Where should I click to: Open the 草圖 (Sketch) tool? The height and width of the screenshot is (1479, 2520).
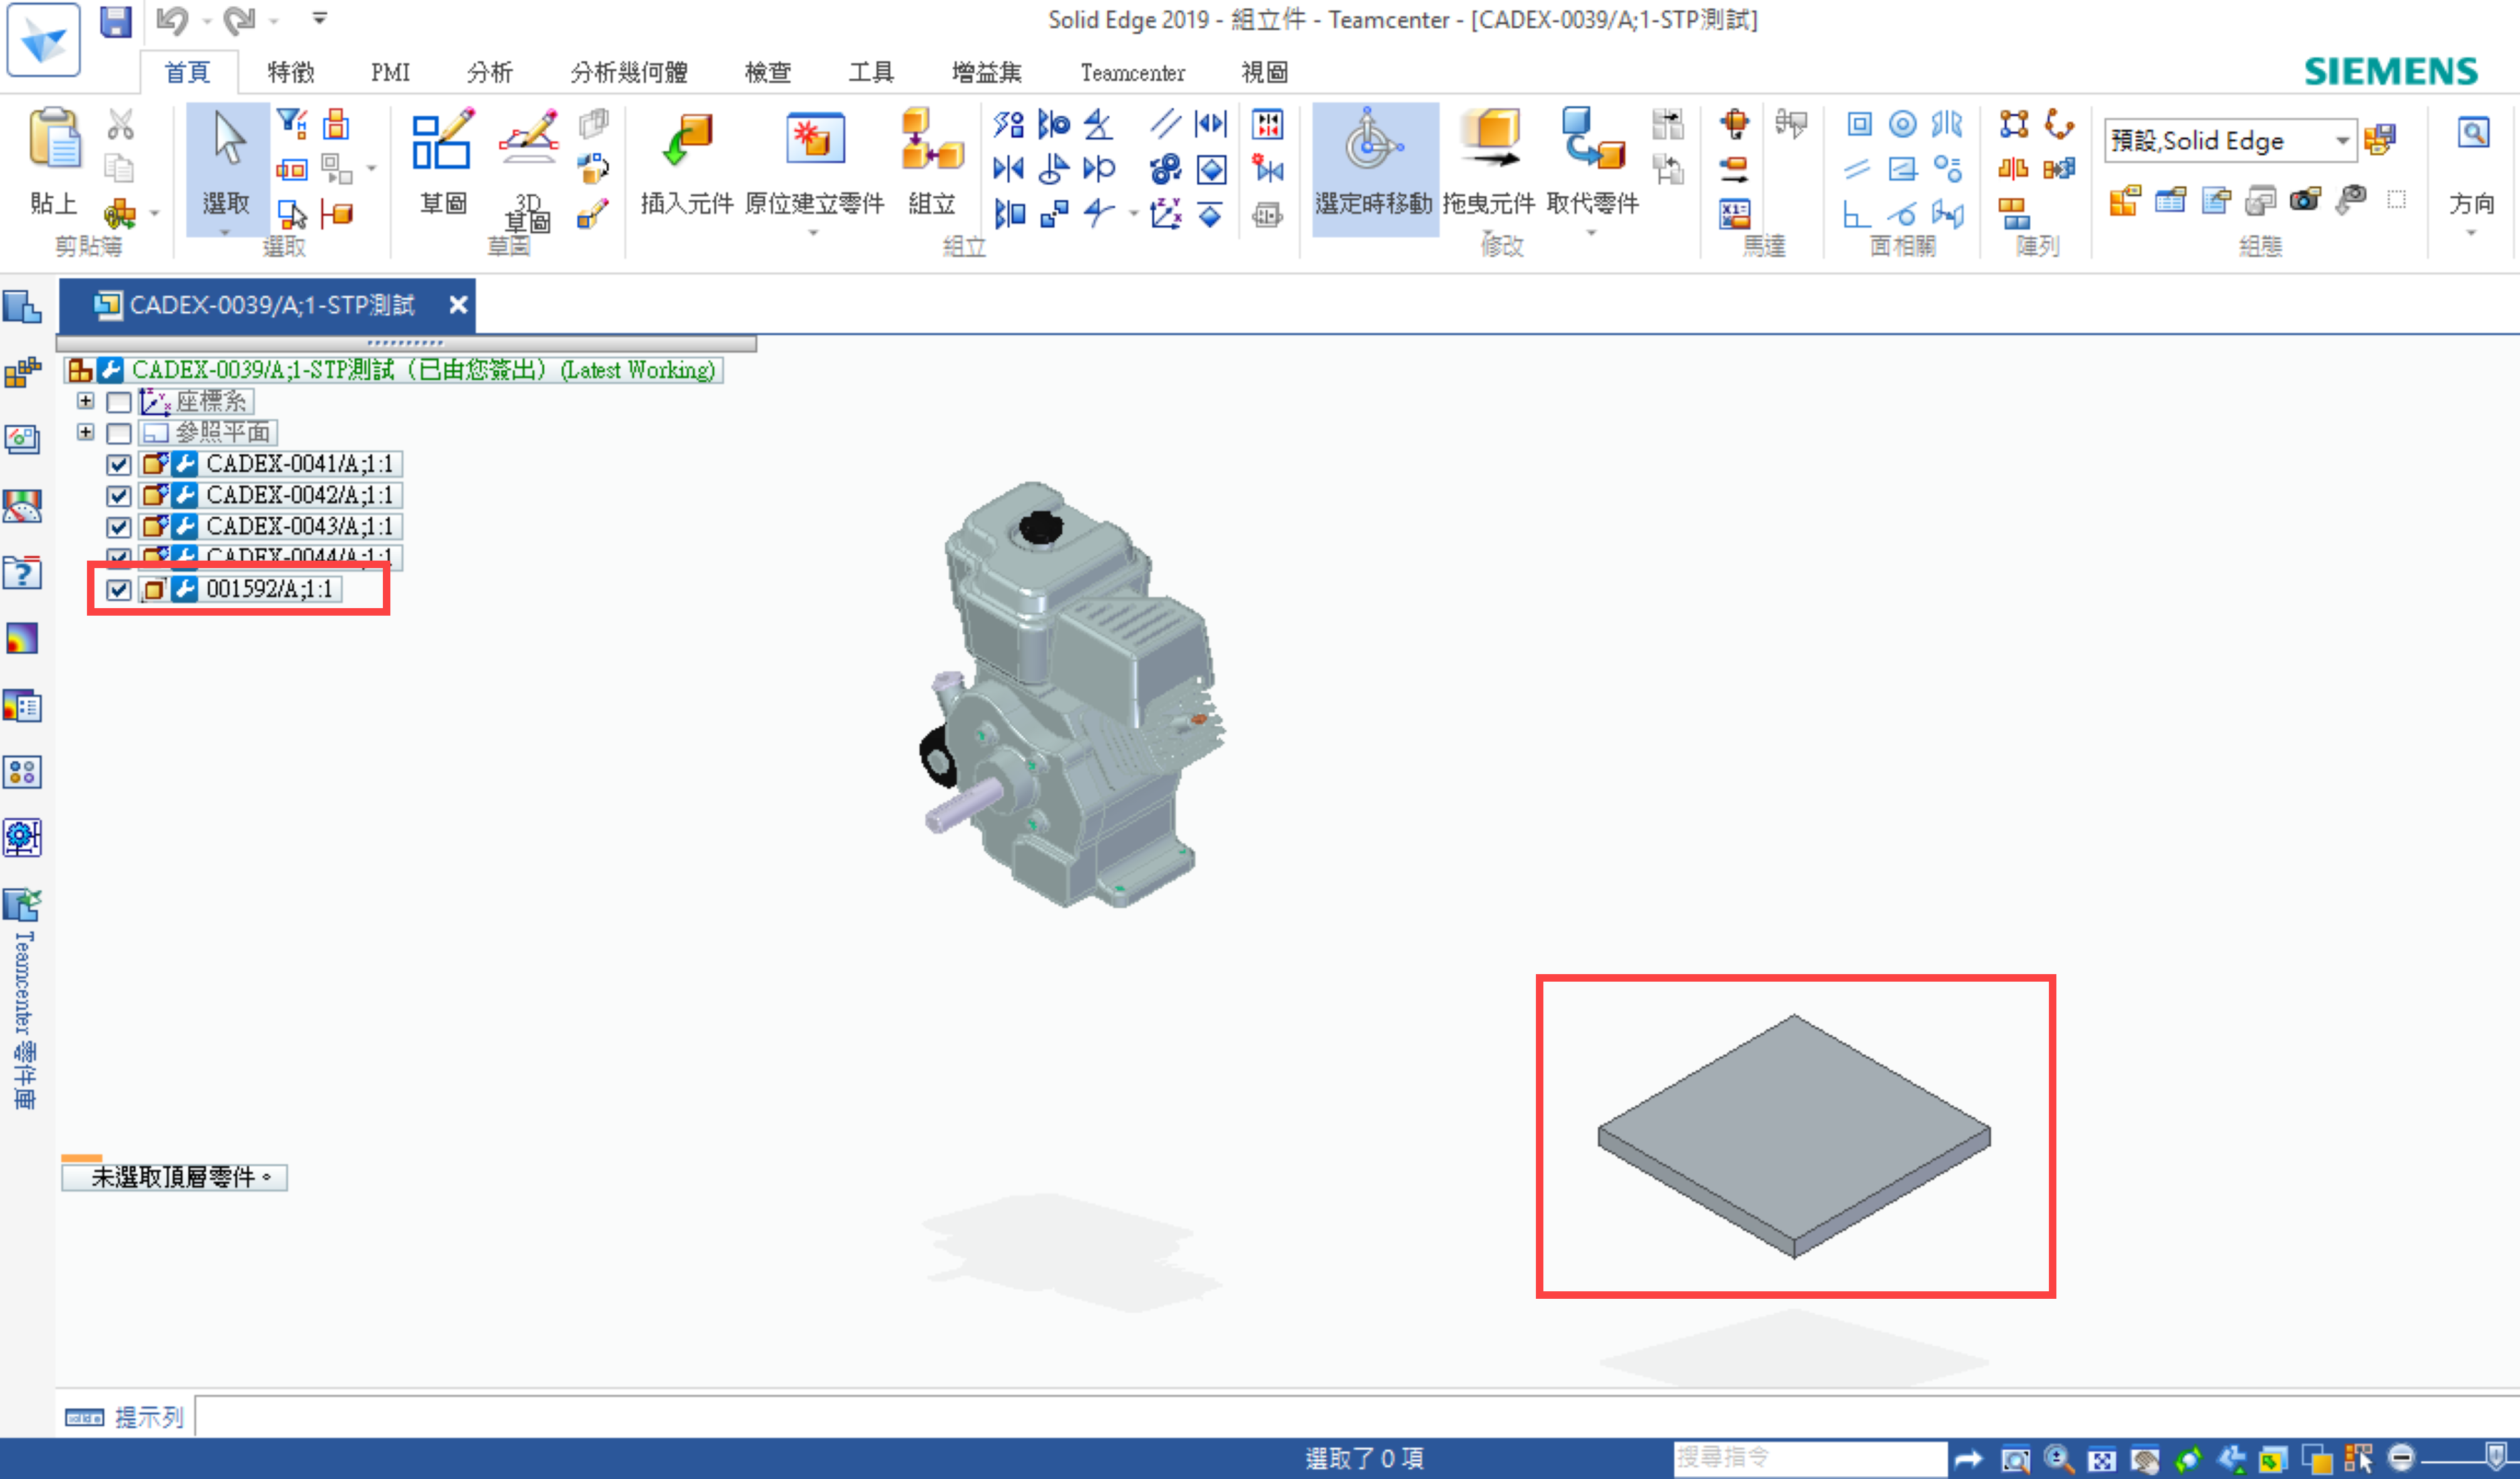[442, 161]
